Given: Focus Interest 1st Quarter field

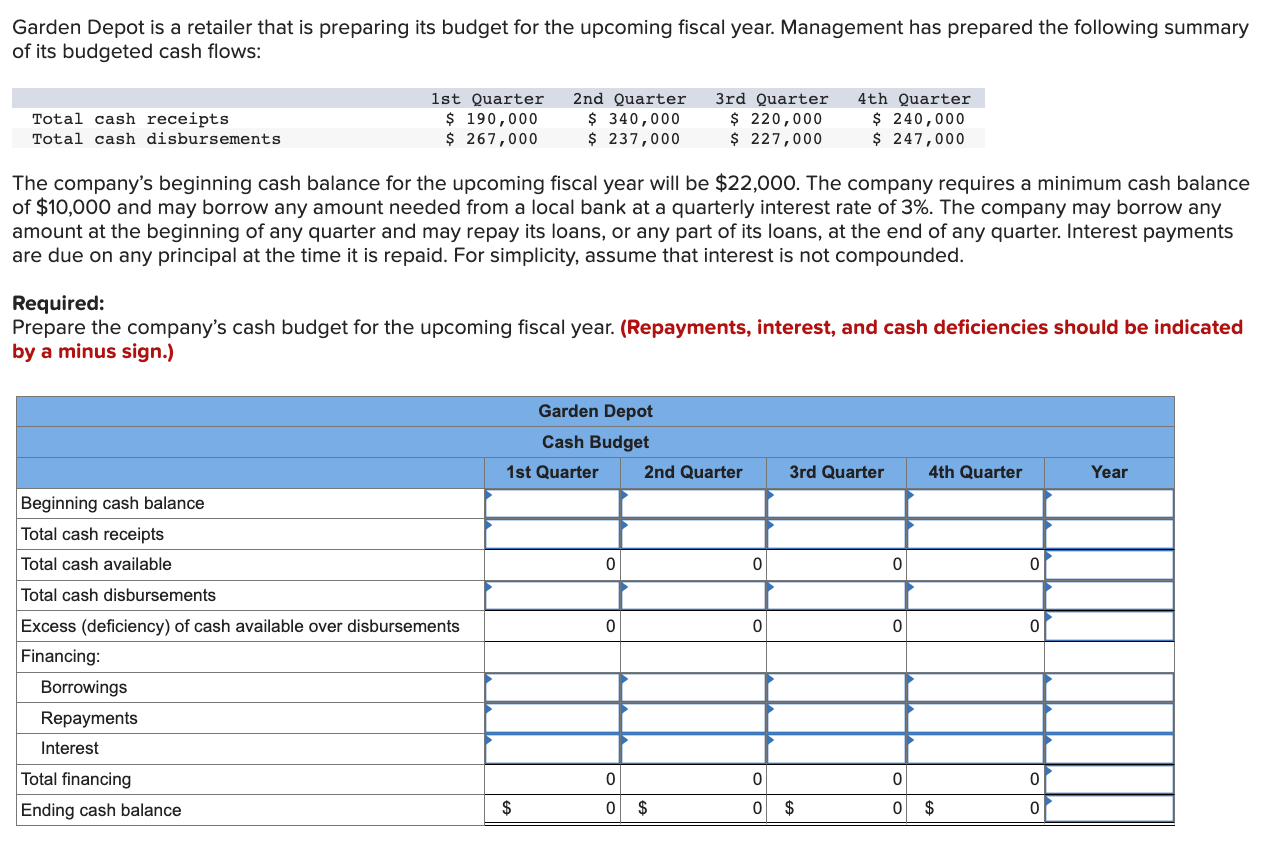Looking at the screenshot, I should (552, 748).
